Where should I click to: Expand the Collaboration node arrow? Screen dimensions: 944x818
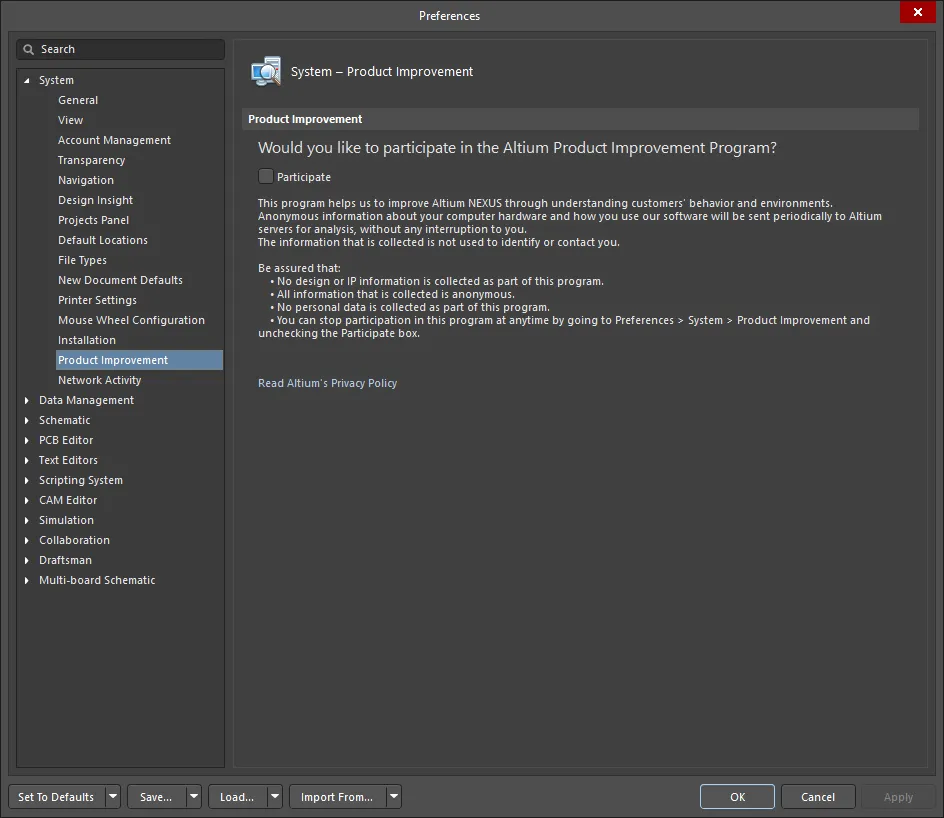click(26, 541)
